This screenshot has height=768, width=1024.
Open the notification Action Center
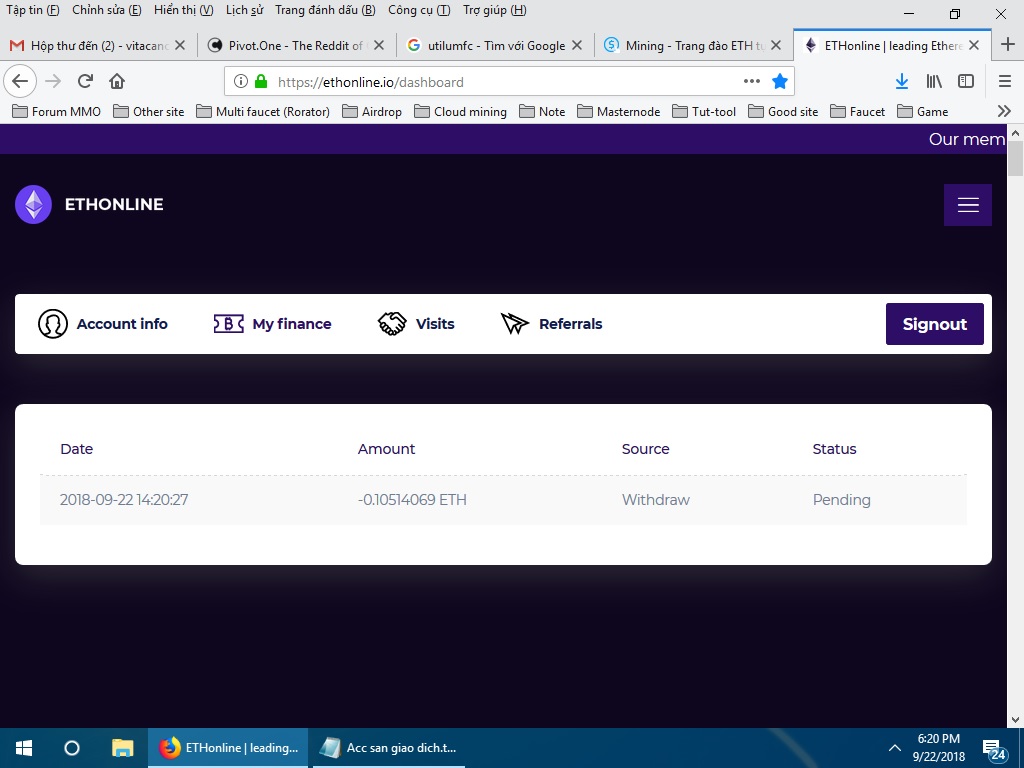tap(995, 750)
